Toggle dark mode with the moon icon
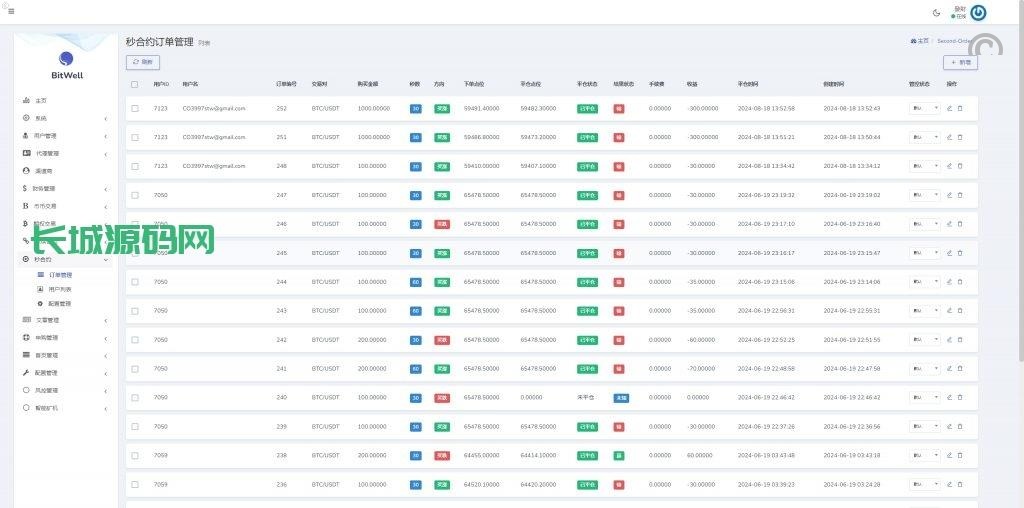The image size is (1024, 508). (x=936, y=13)
